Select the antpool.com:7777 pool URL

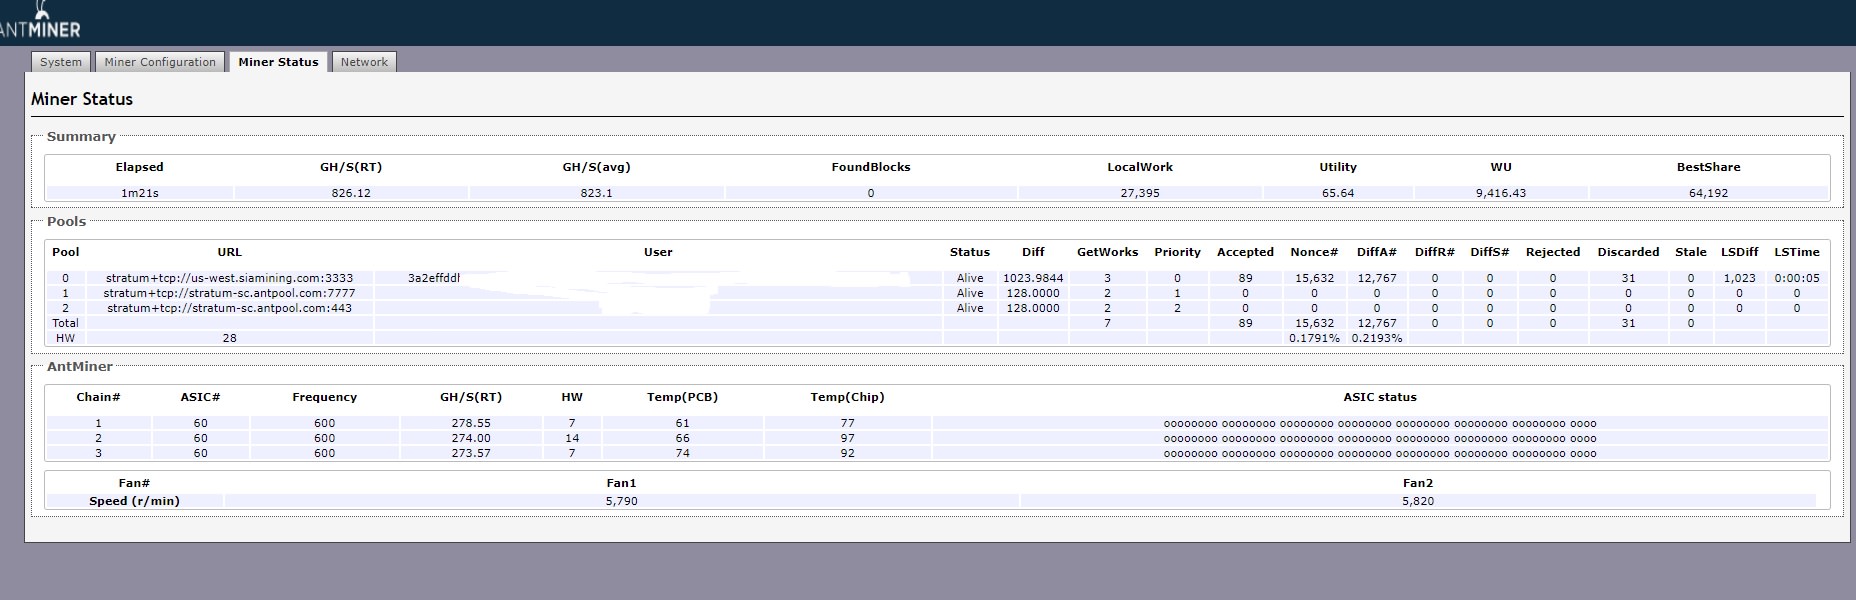(x=229, y=293)
